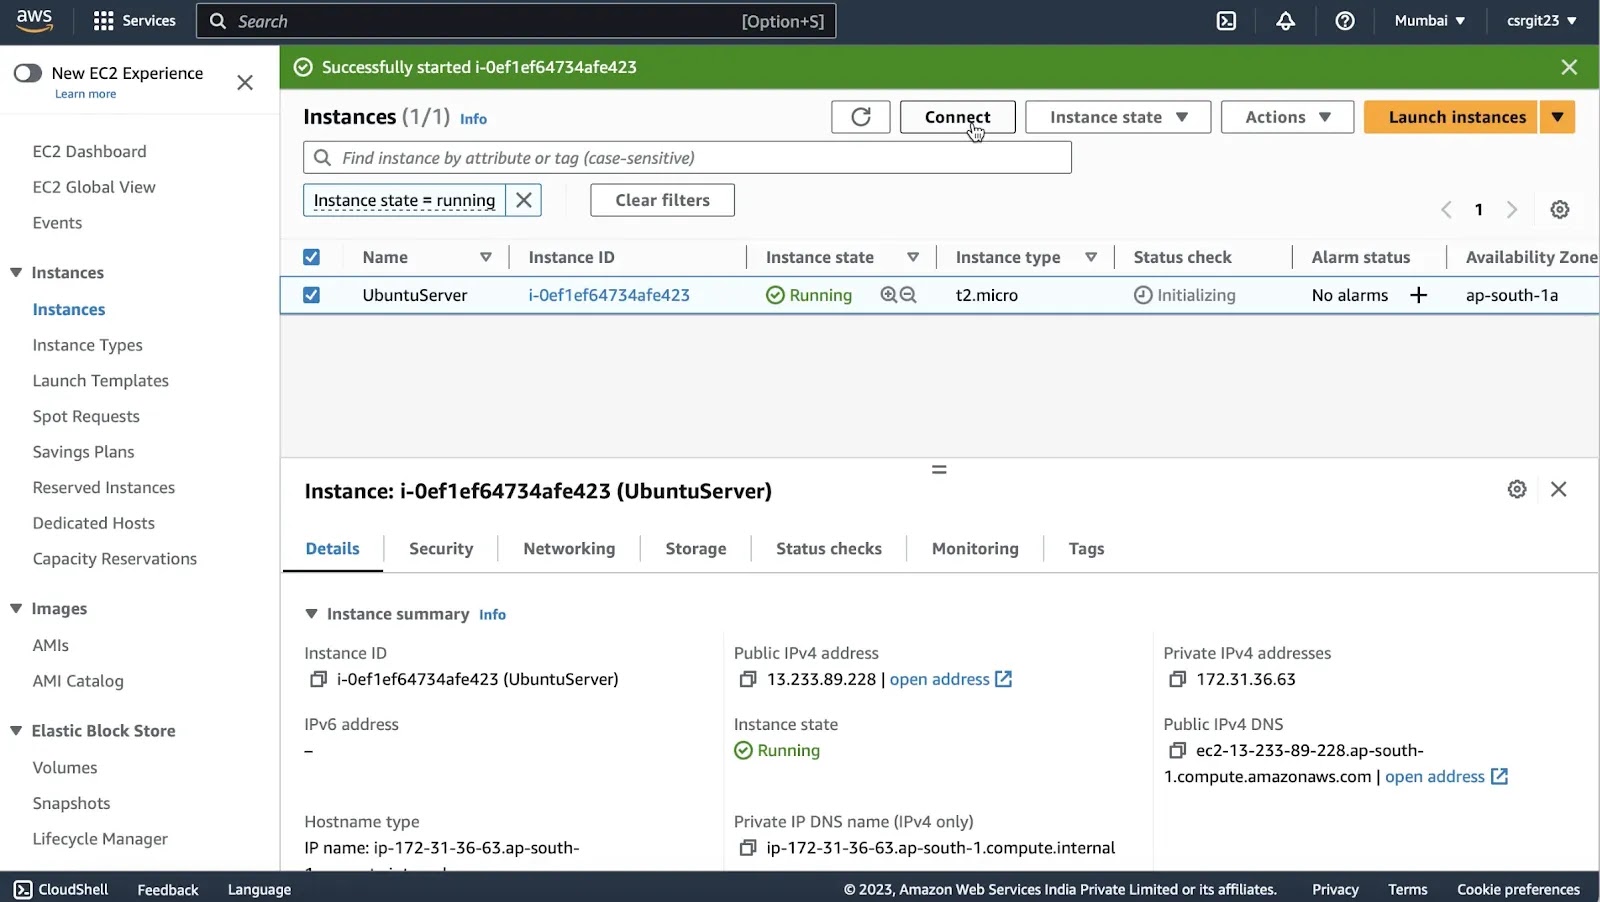Open the public IPv4 open address link
This screenshot has width=1600, height=902.
(950, 679)
